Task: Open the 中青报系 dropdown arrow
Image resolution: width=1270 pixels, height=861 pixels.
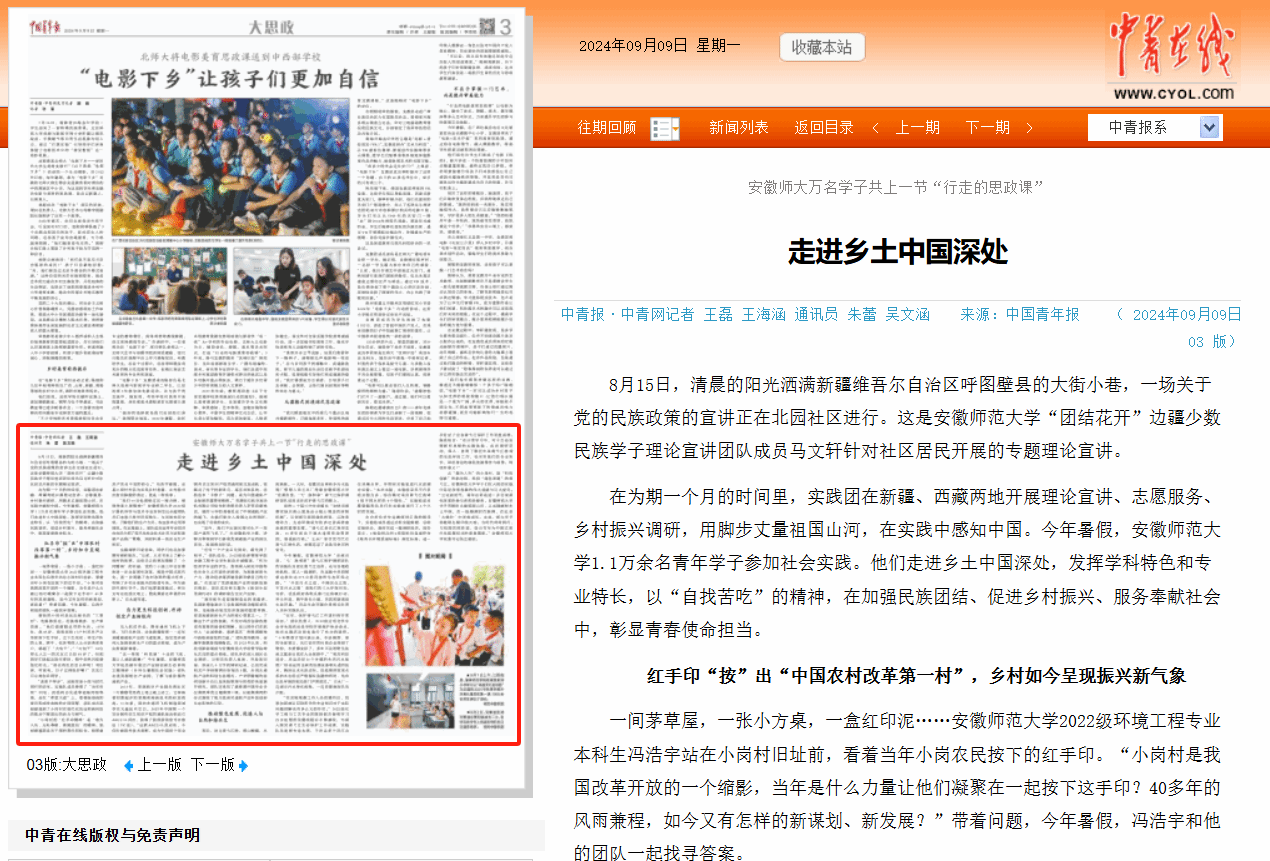Action: pos(1210,127)
